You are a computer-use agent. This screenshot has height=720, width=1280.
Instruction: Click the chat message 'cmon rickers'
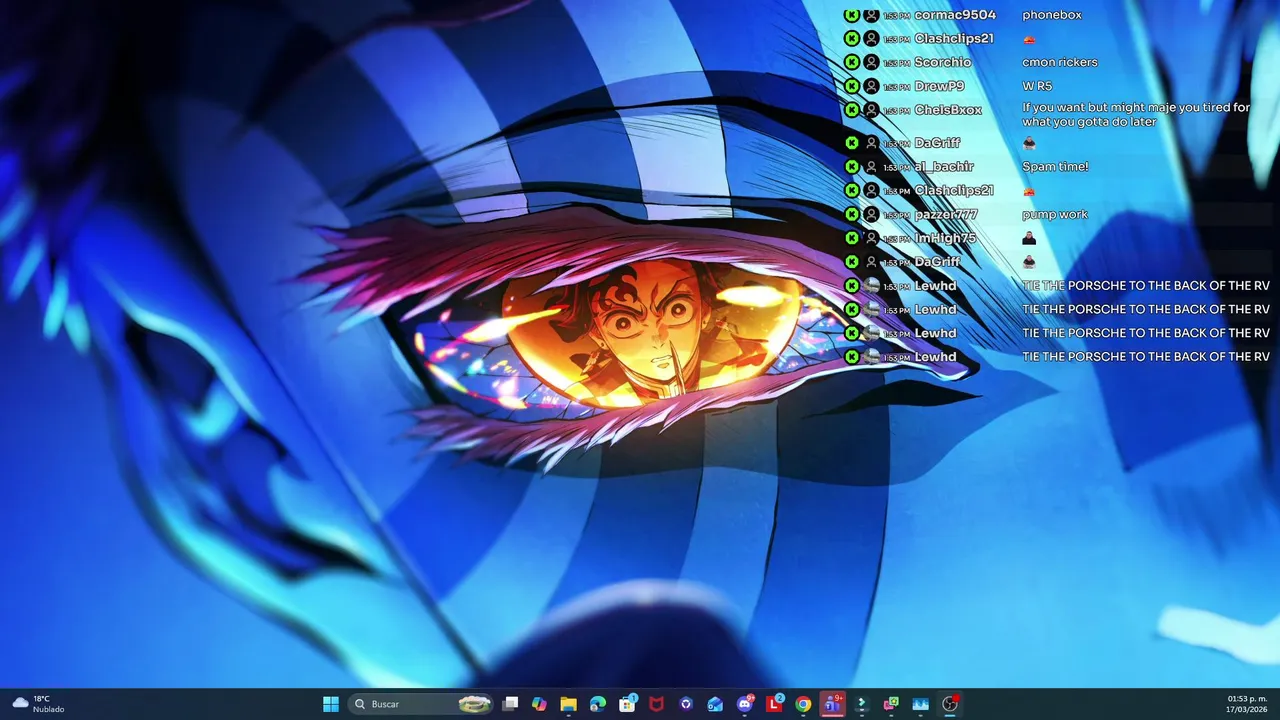[1060, 62]
